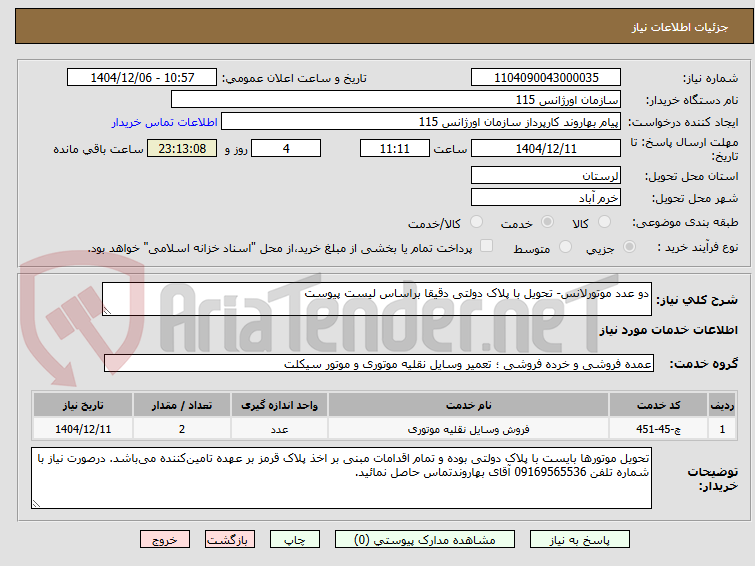The height and width of the screenshot is (566, 755).
Task: Click the ردیف column header
Action: tap(722, 405)
